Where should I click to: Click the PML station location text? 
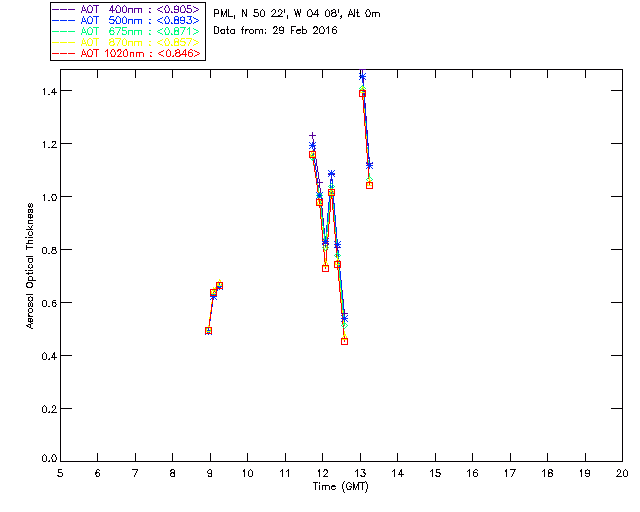[297, 13]
